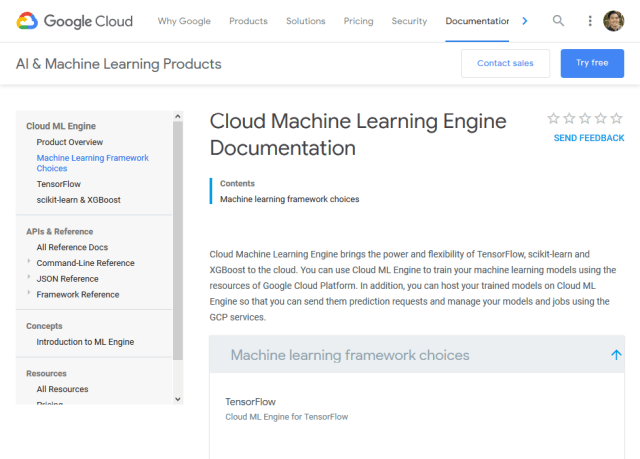
Task: Show more navigation tabs with right chevron
Action: point(525,21)
